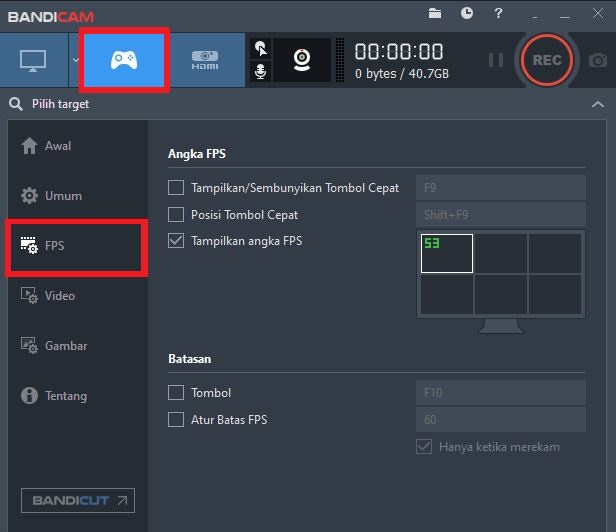616x532 pixels.
Task: Open the Tentang about tab
Action: pyautogui.click(x=78, y=396)
